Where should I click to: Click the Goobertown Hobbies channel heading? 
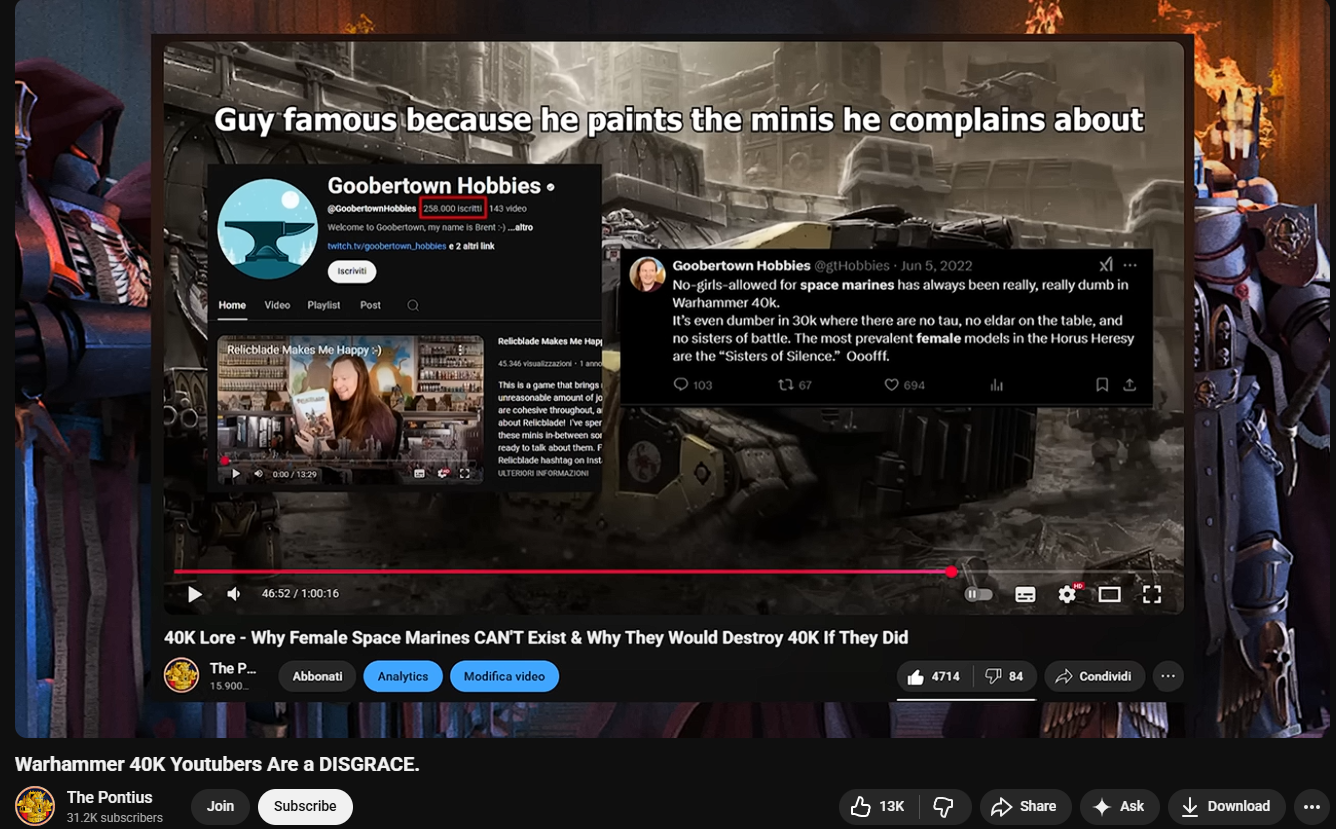(434, 186)
